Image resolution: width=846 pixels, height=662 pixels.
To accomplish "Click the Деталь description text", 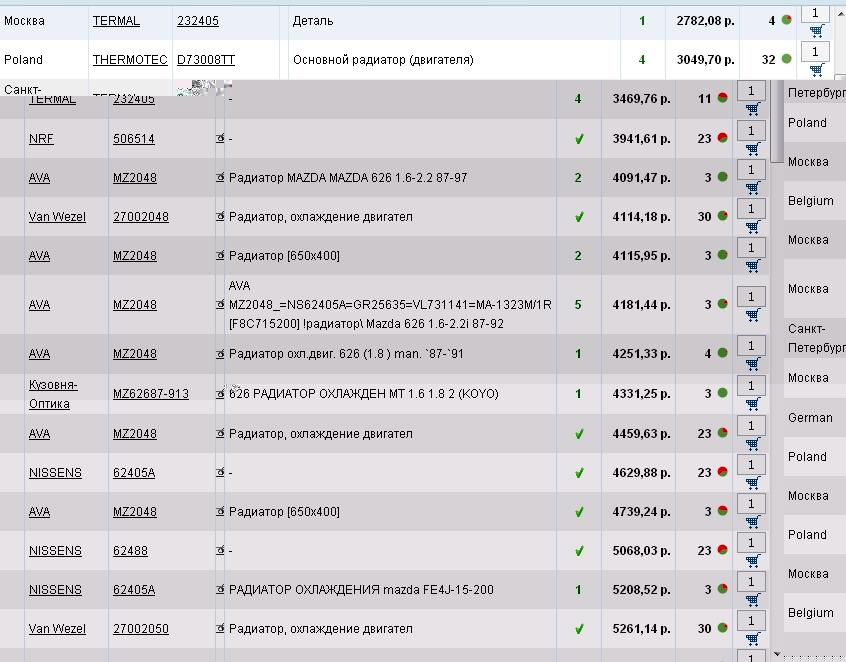I will (x=313, y=21).
